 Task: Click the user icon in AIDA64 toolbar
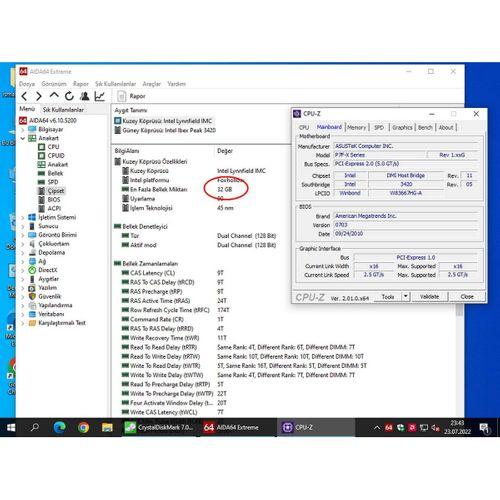click(x=85, y=96)
